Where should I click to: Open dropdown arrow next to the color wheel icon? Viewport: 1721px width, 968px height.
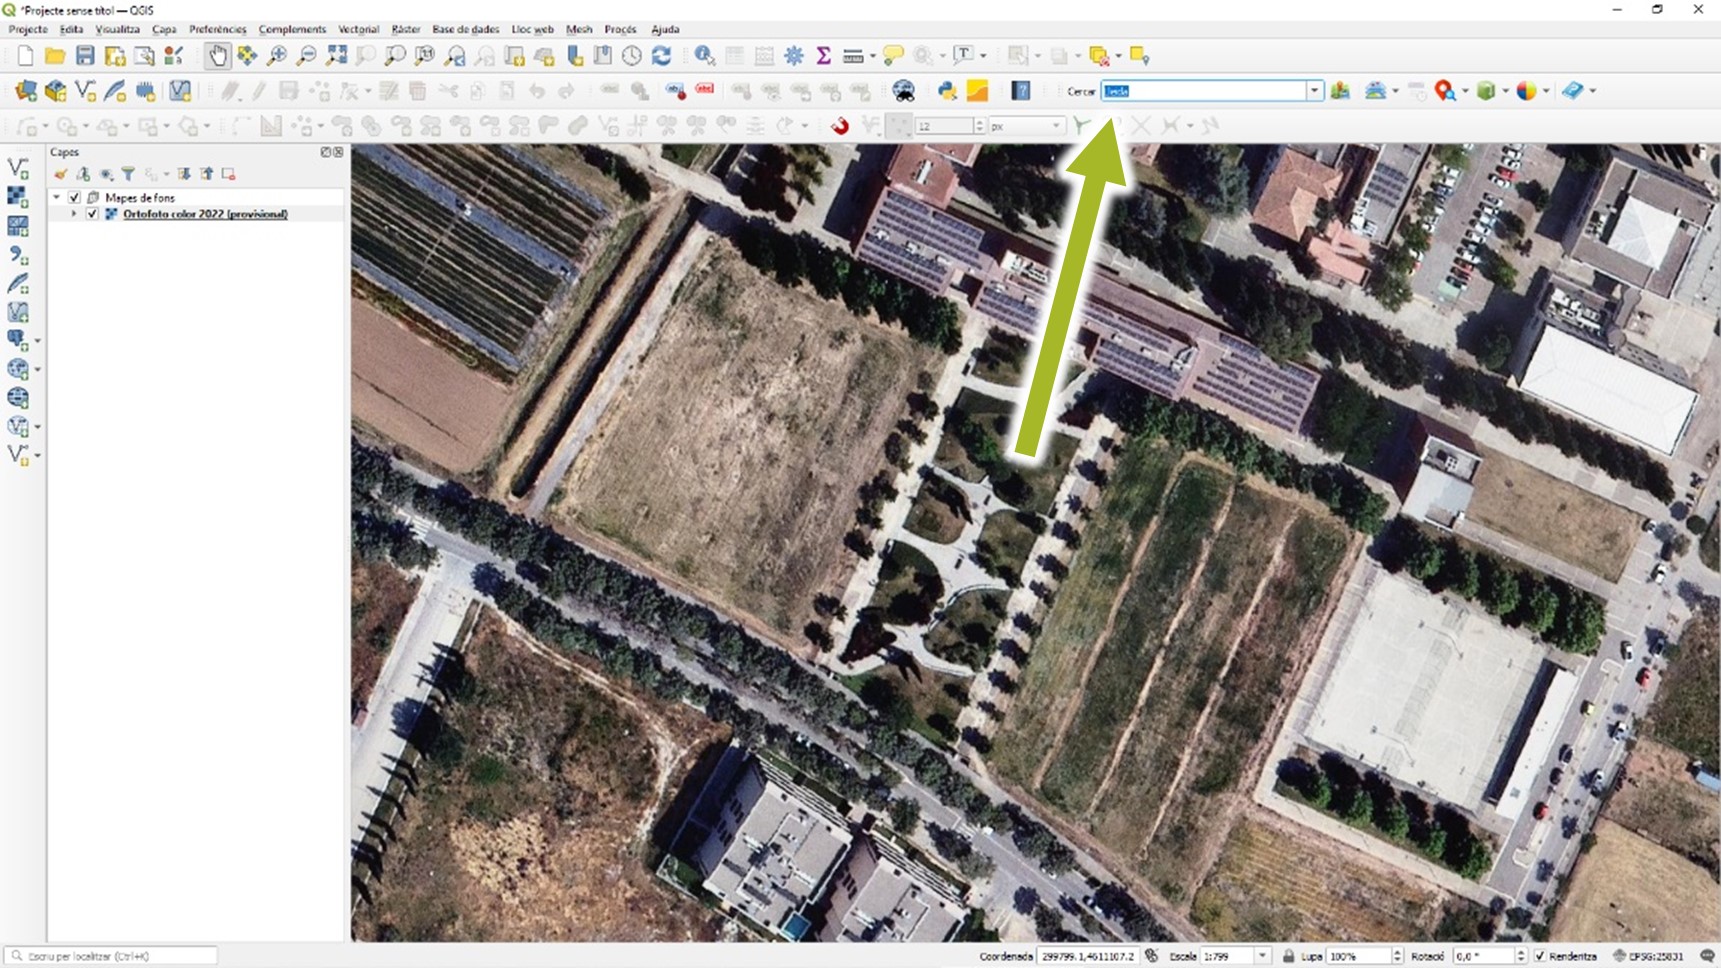(x=1546, y=91)
